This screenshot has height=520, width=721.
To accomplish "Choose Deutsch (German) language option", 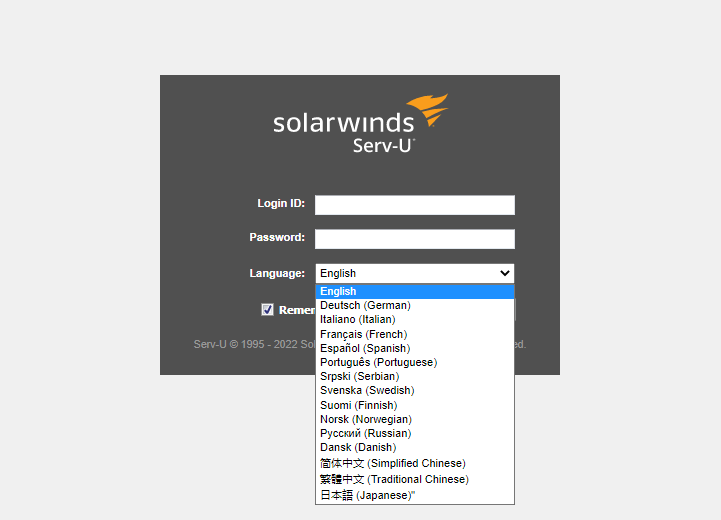I will (x=415, y=305).
